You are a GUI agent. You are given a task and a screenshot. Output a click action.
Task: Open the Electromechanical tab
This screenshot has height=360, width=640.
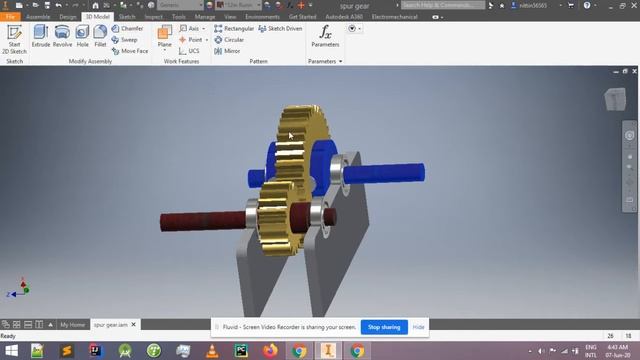tap(394, 17)
